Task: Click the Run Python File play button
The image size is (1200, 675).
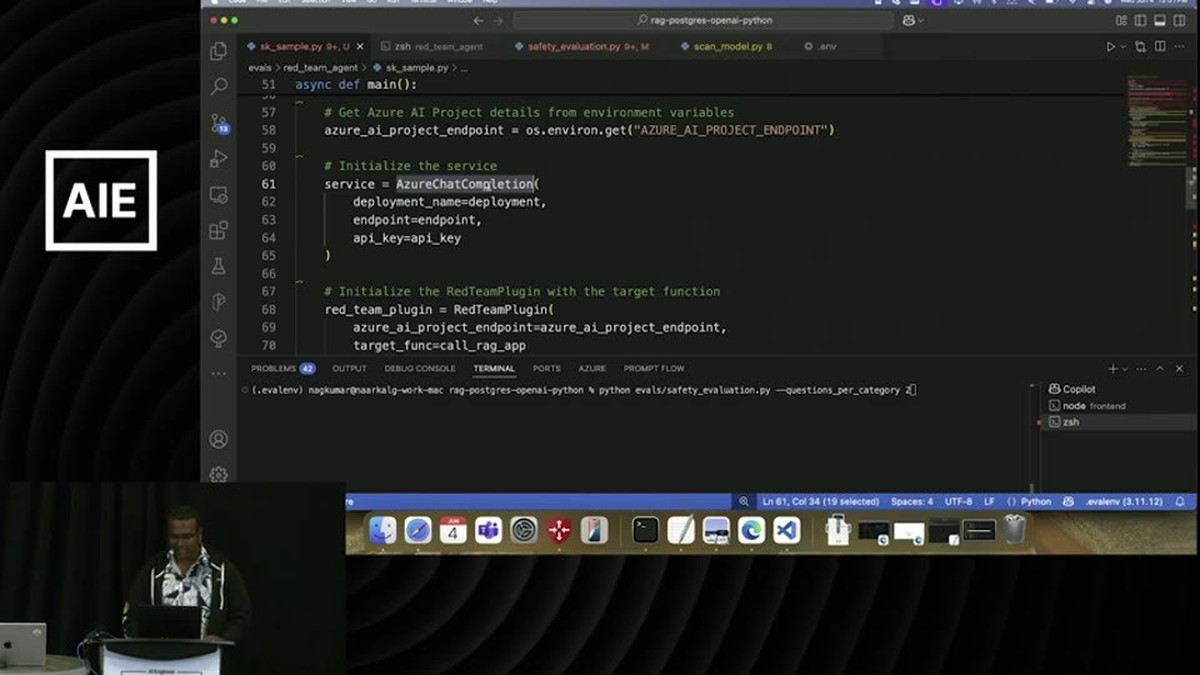Action: pos(1110,46)
